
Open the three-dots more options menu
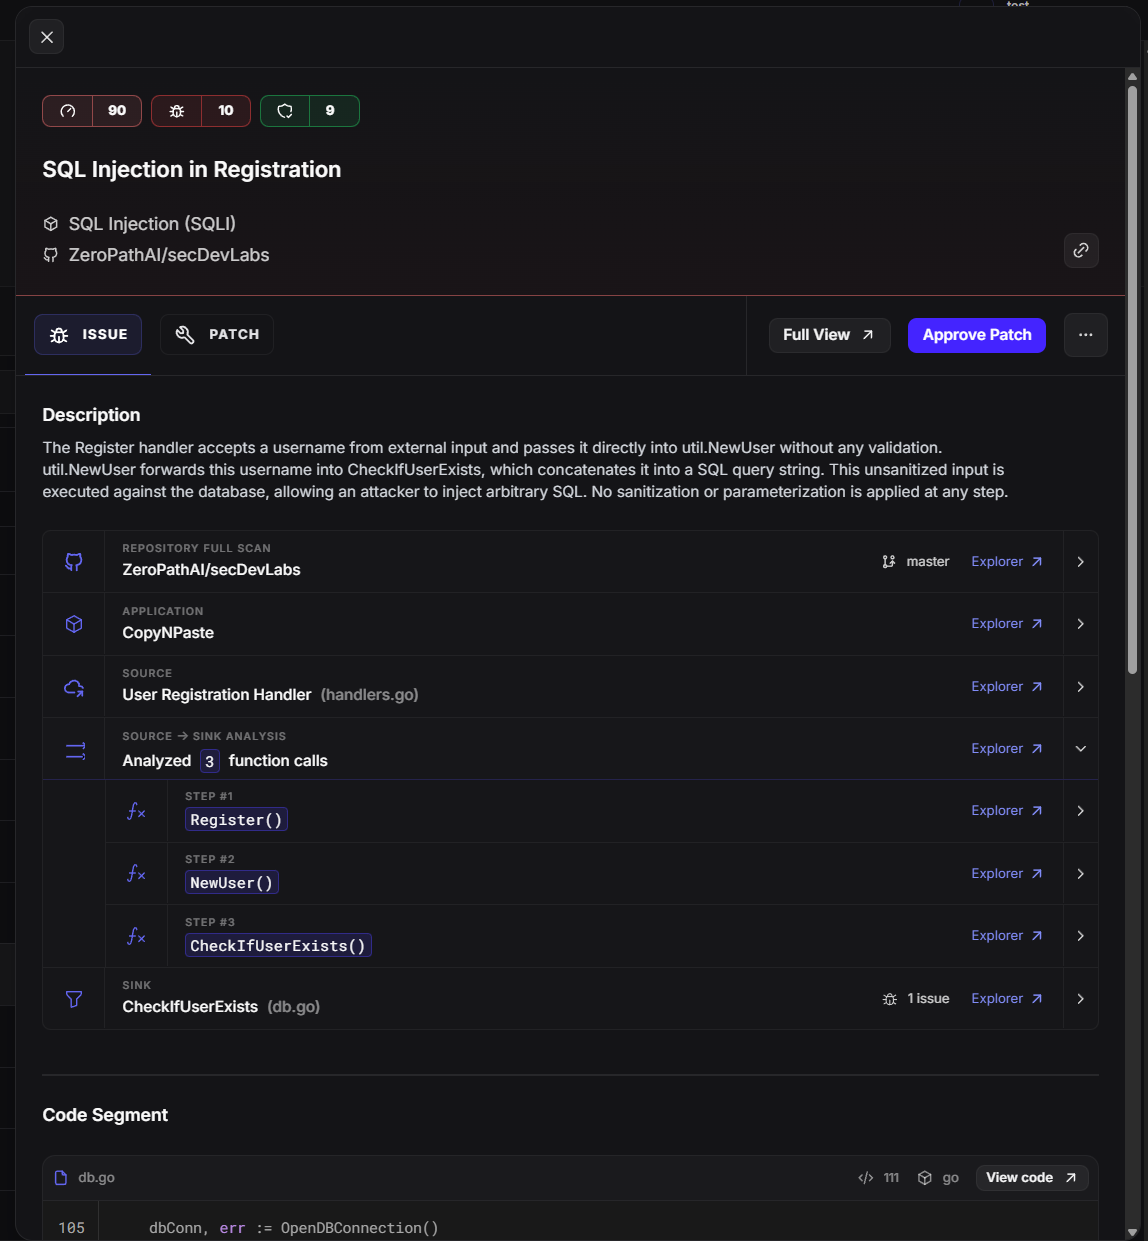click(x=1086, y=335)
